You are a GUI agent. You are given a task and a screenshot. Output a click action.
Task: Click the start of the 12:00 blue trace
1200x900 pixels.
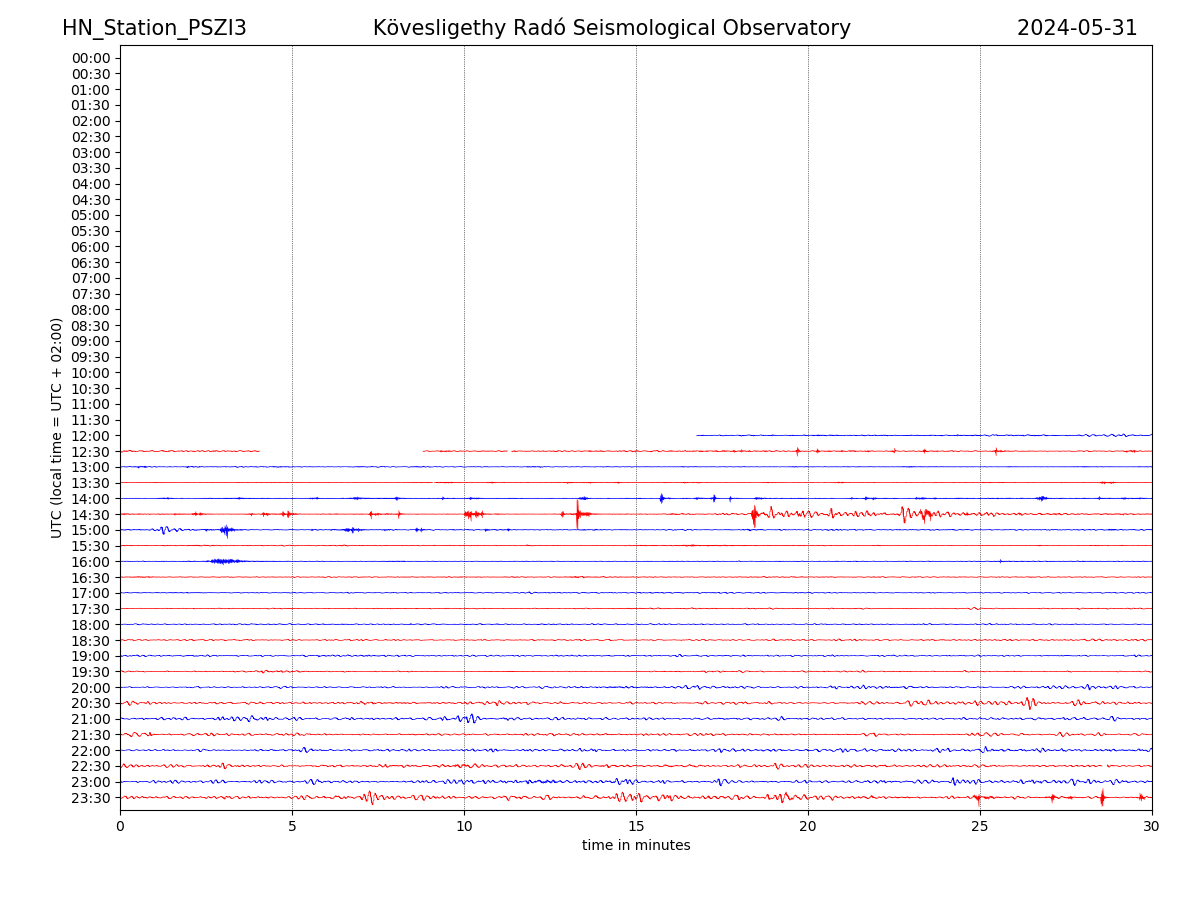[x=698, y=435]
